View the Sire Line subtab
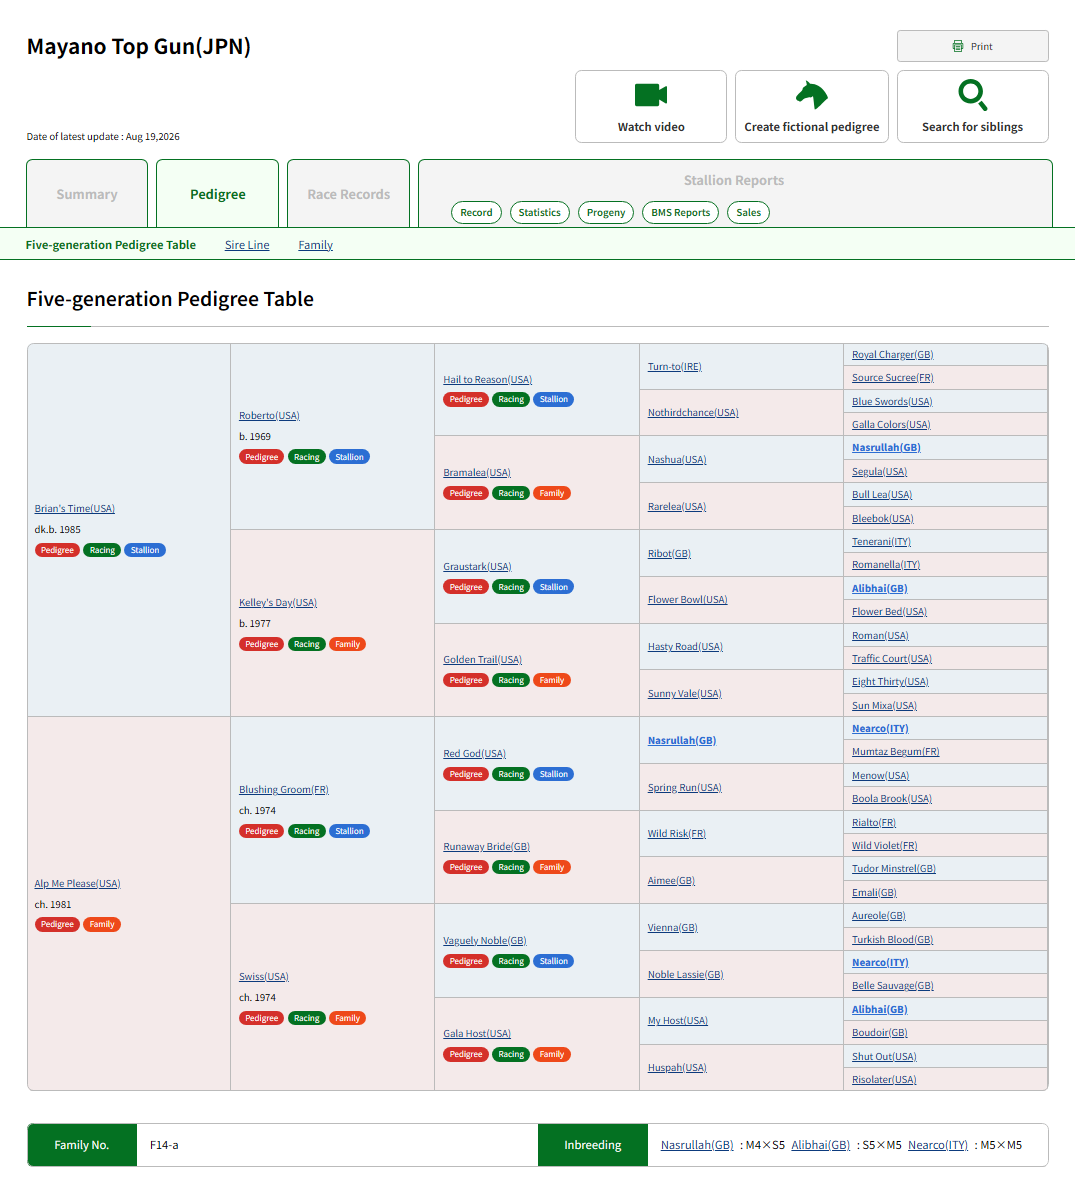The width and height of the screenshot is (1075, 1195). pos(247,245)
